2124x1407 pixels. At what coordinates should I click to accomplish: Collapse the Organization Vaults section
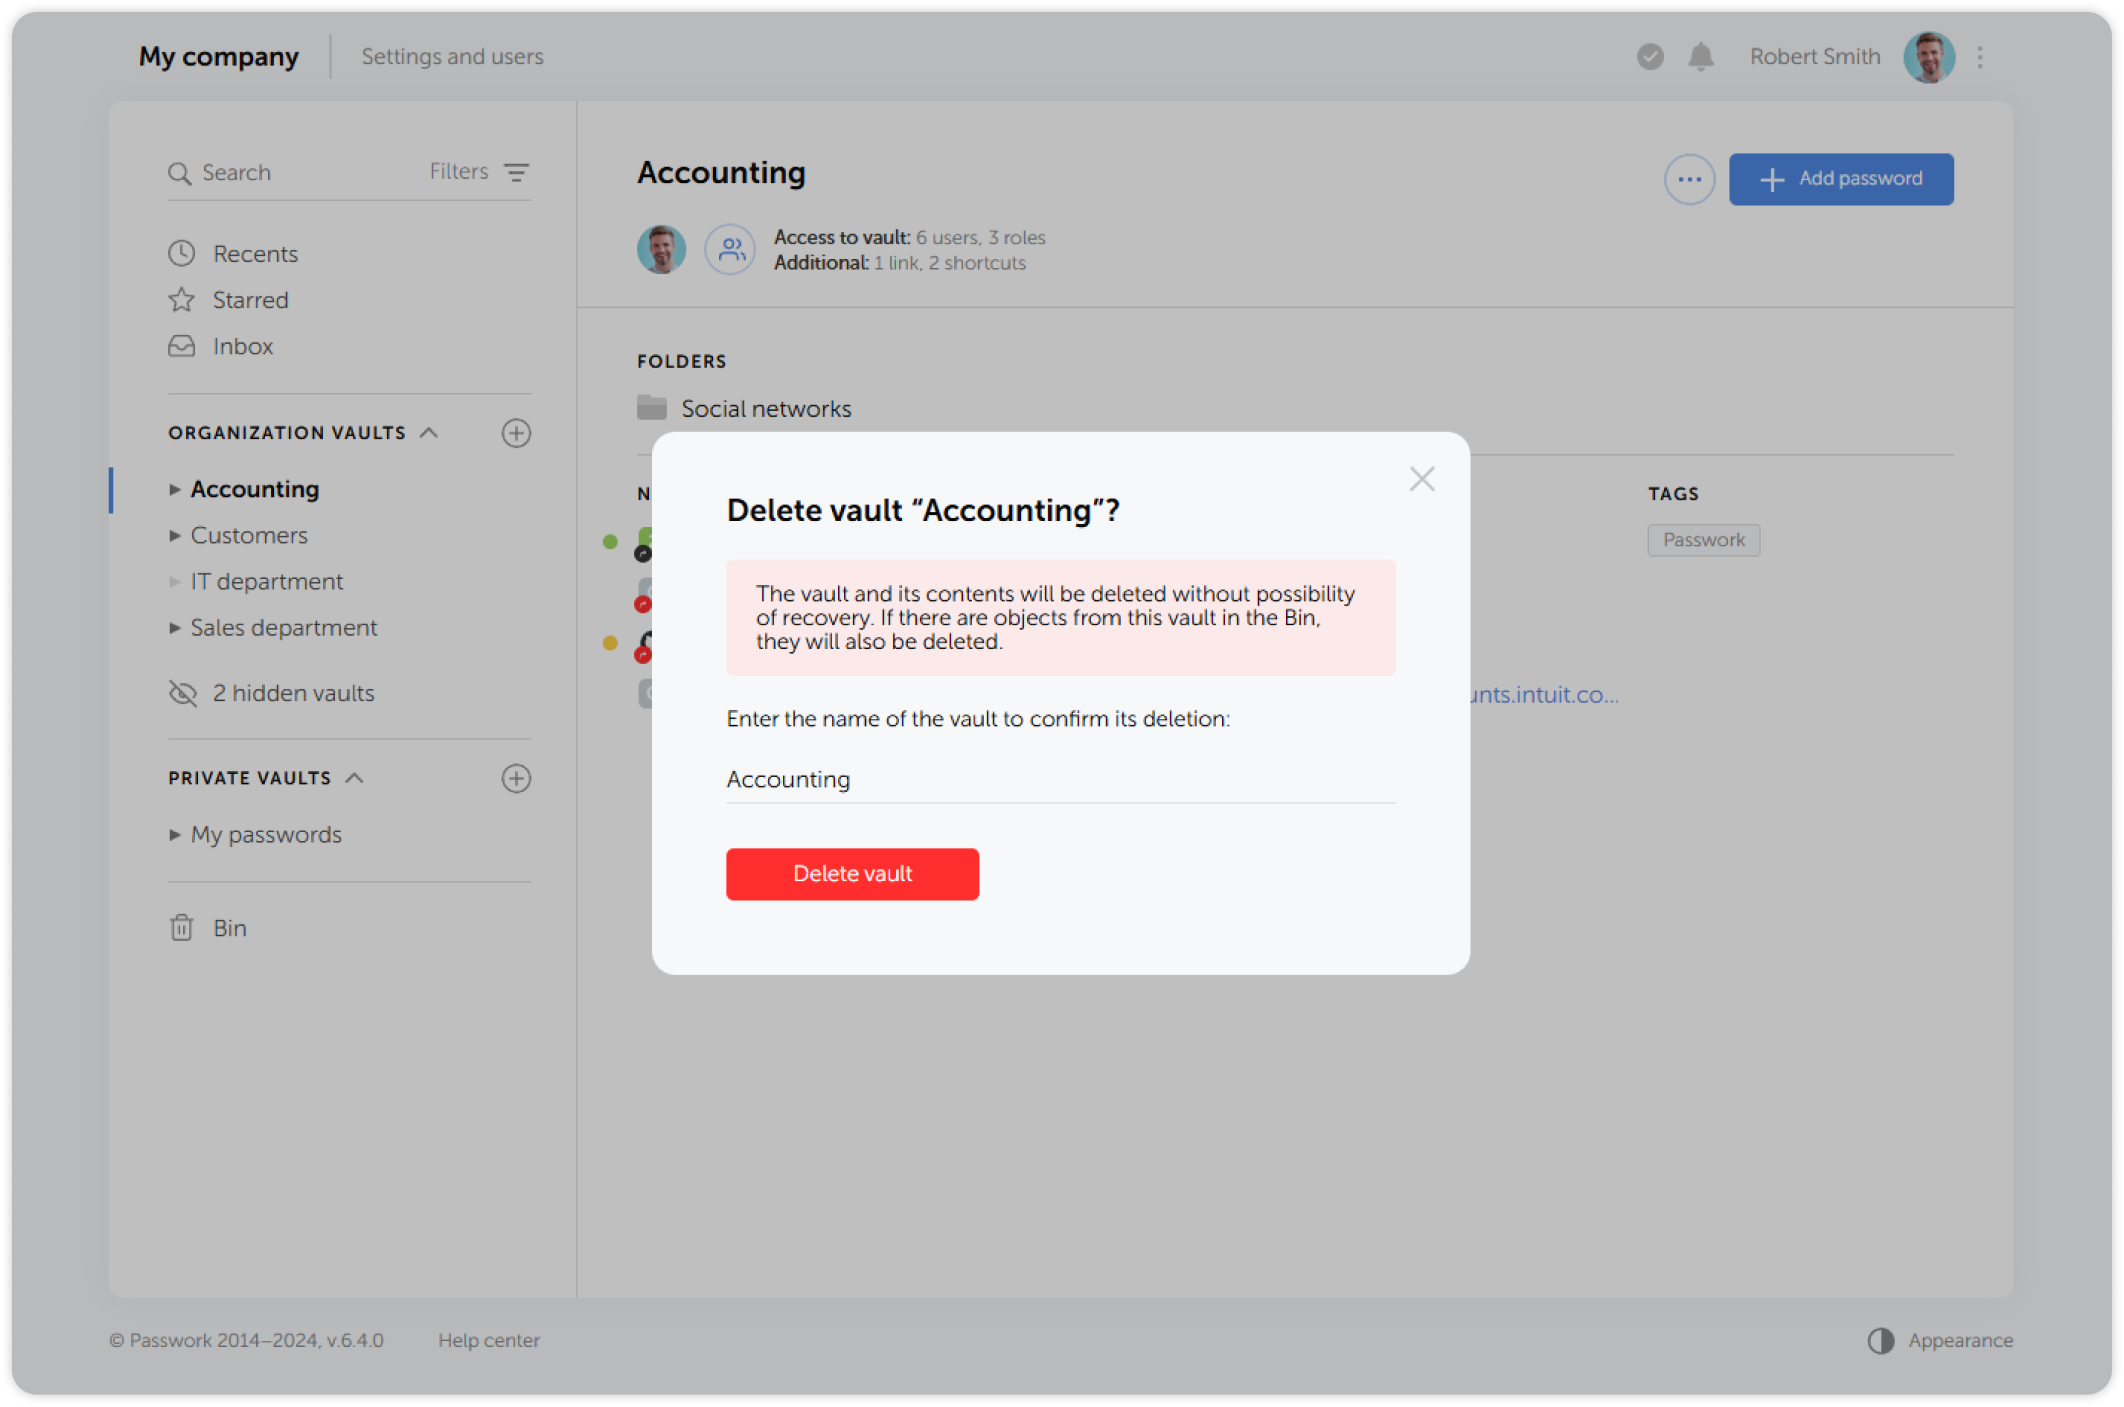pos(431,432)
